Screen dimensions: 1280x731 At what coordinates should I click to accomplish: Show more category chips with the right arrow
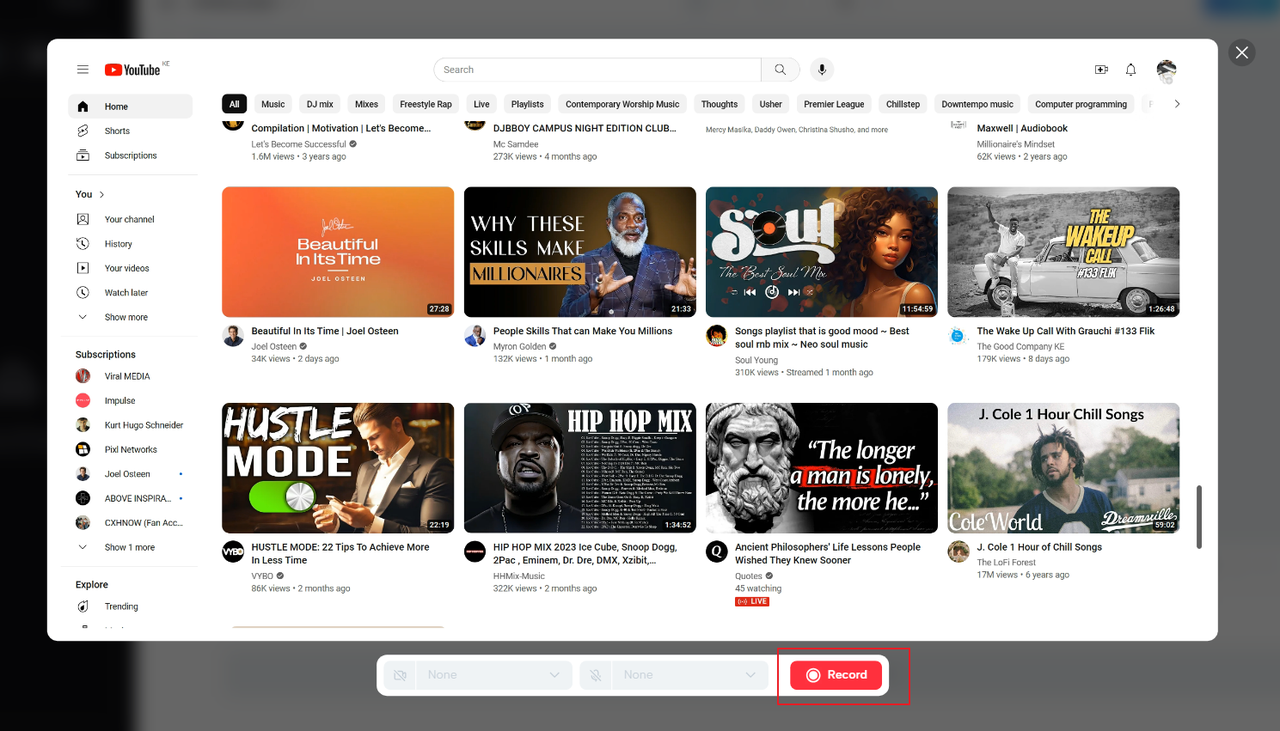click(x=1177, y=104)
